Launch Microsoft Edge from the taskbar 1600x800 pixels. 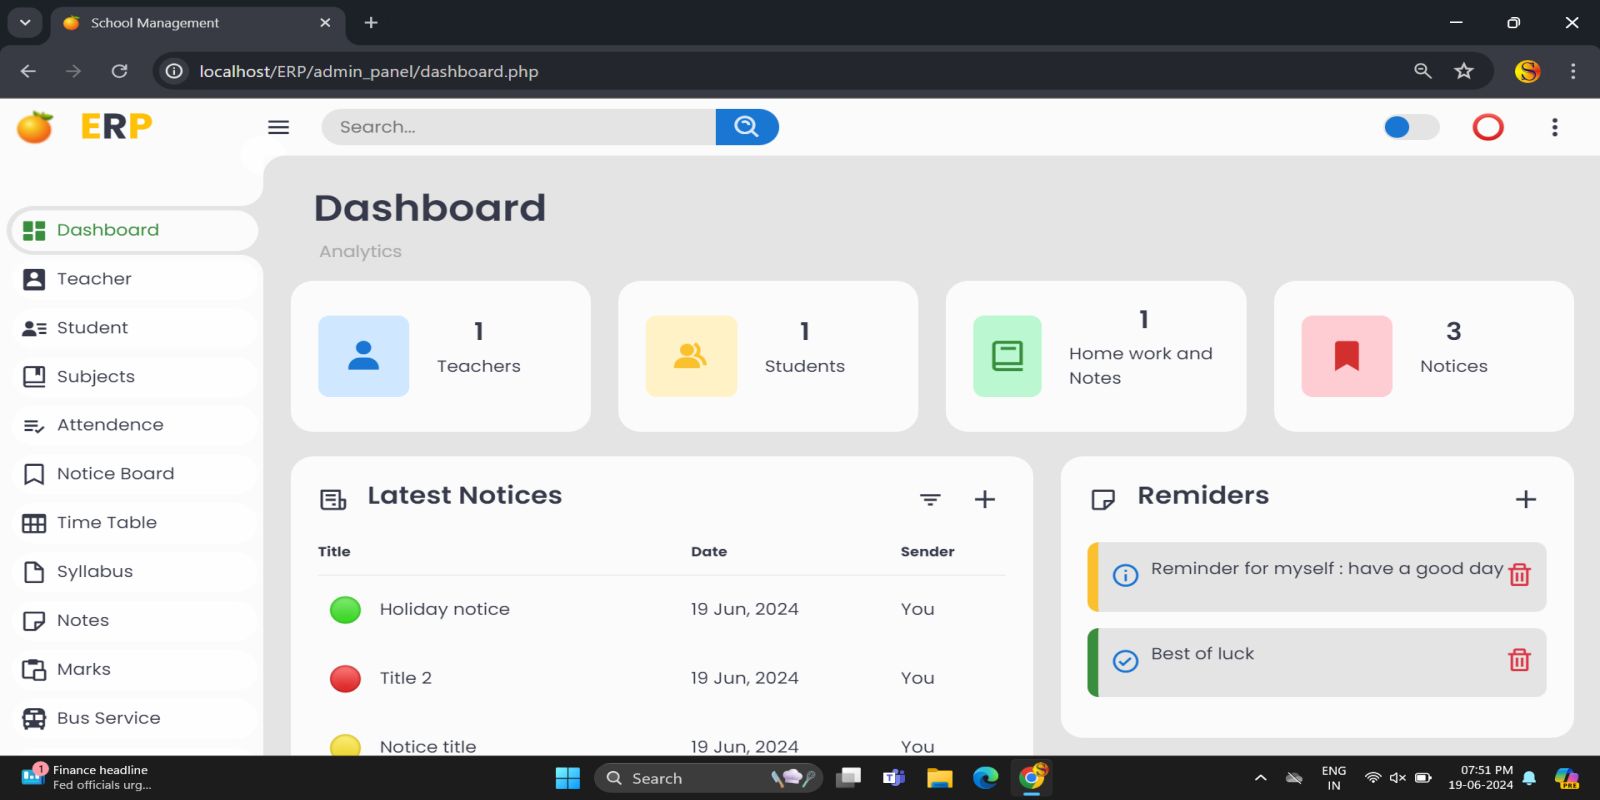(x=986, y=778)
